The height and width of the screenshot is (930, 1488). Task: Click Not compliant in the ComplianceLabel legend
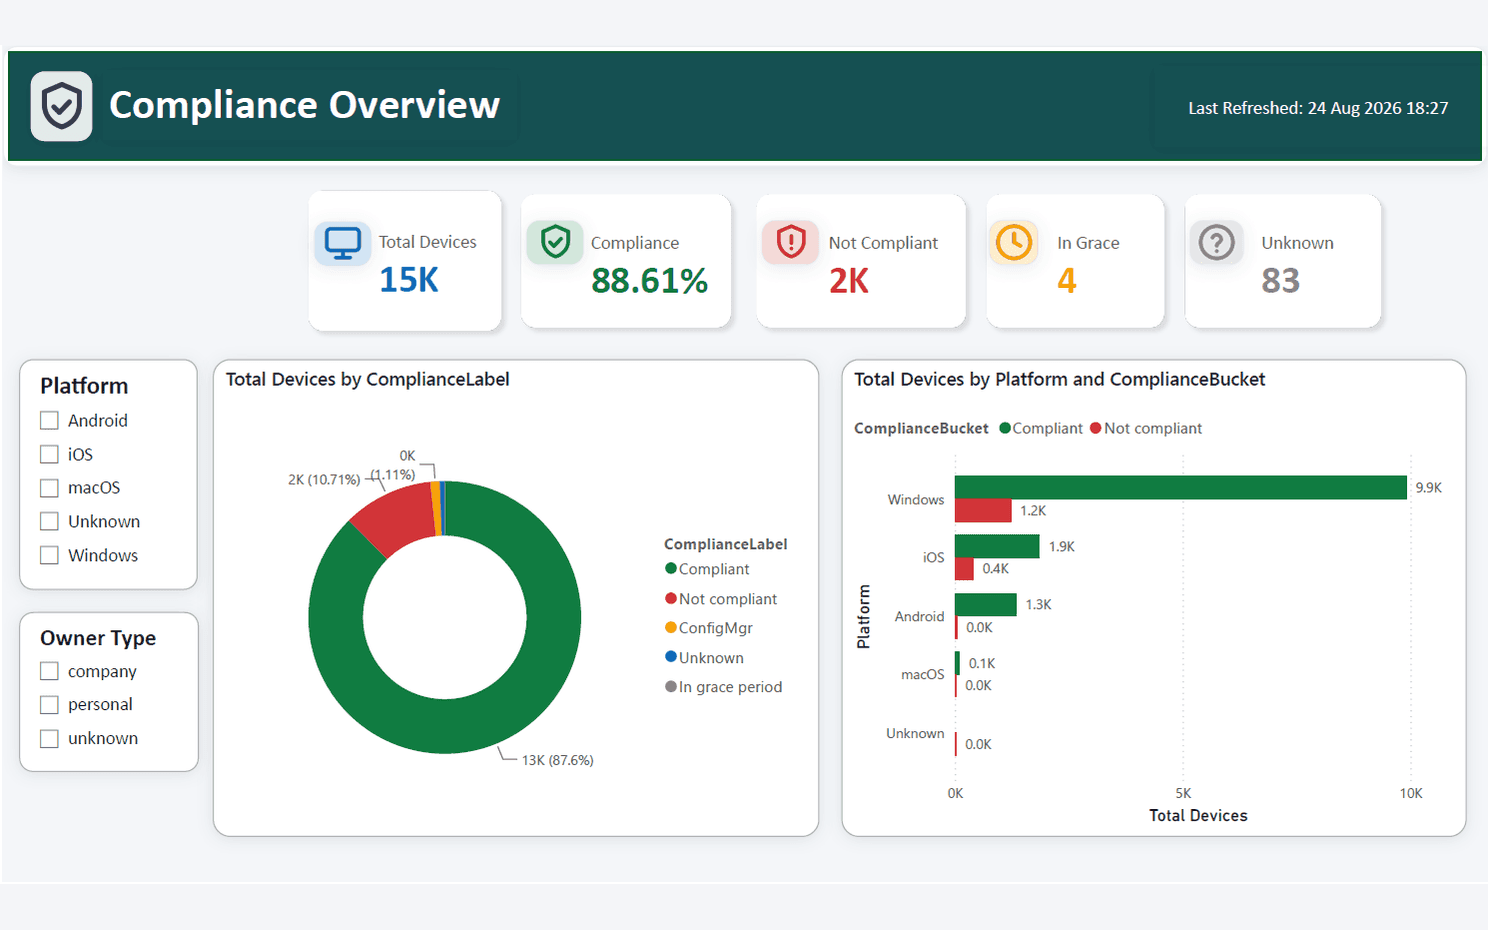[x=721, y=599]
